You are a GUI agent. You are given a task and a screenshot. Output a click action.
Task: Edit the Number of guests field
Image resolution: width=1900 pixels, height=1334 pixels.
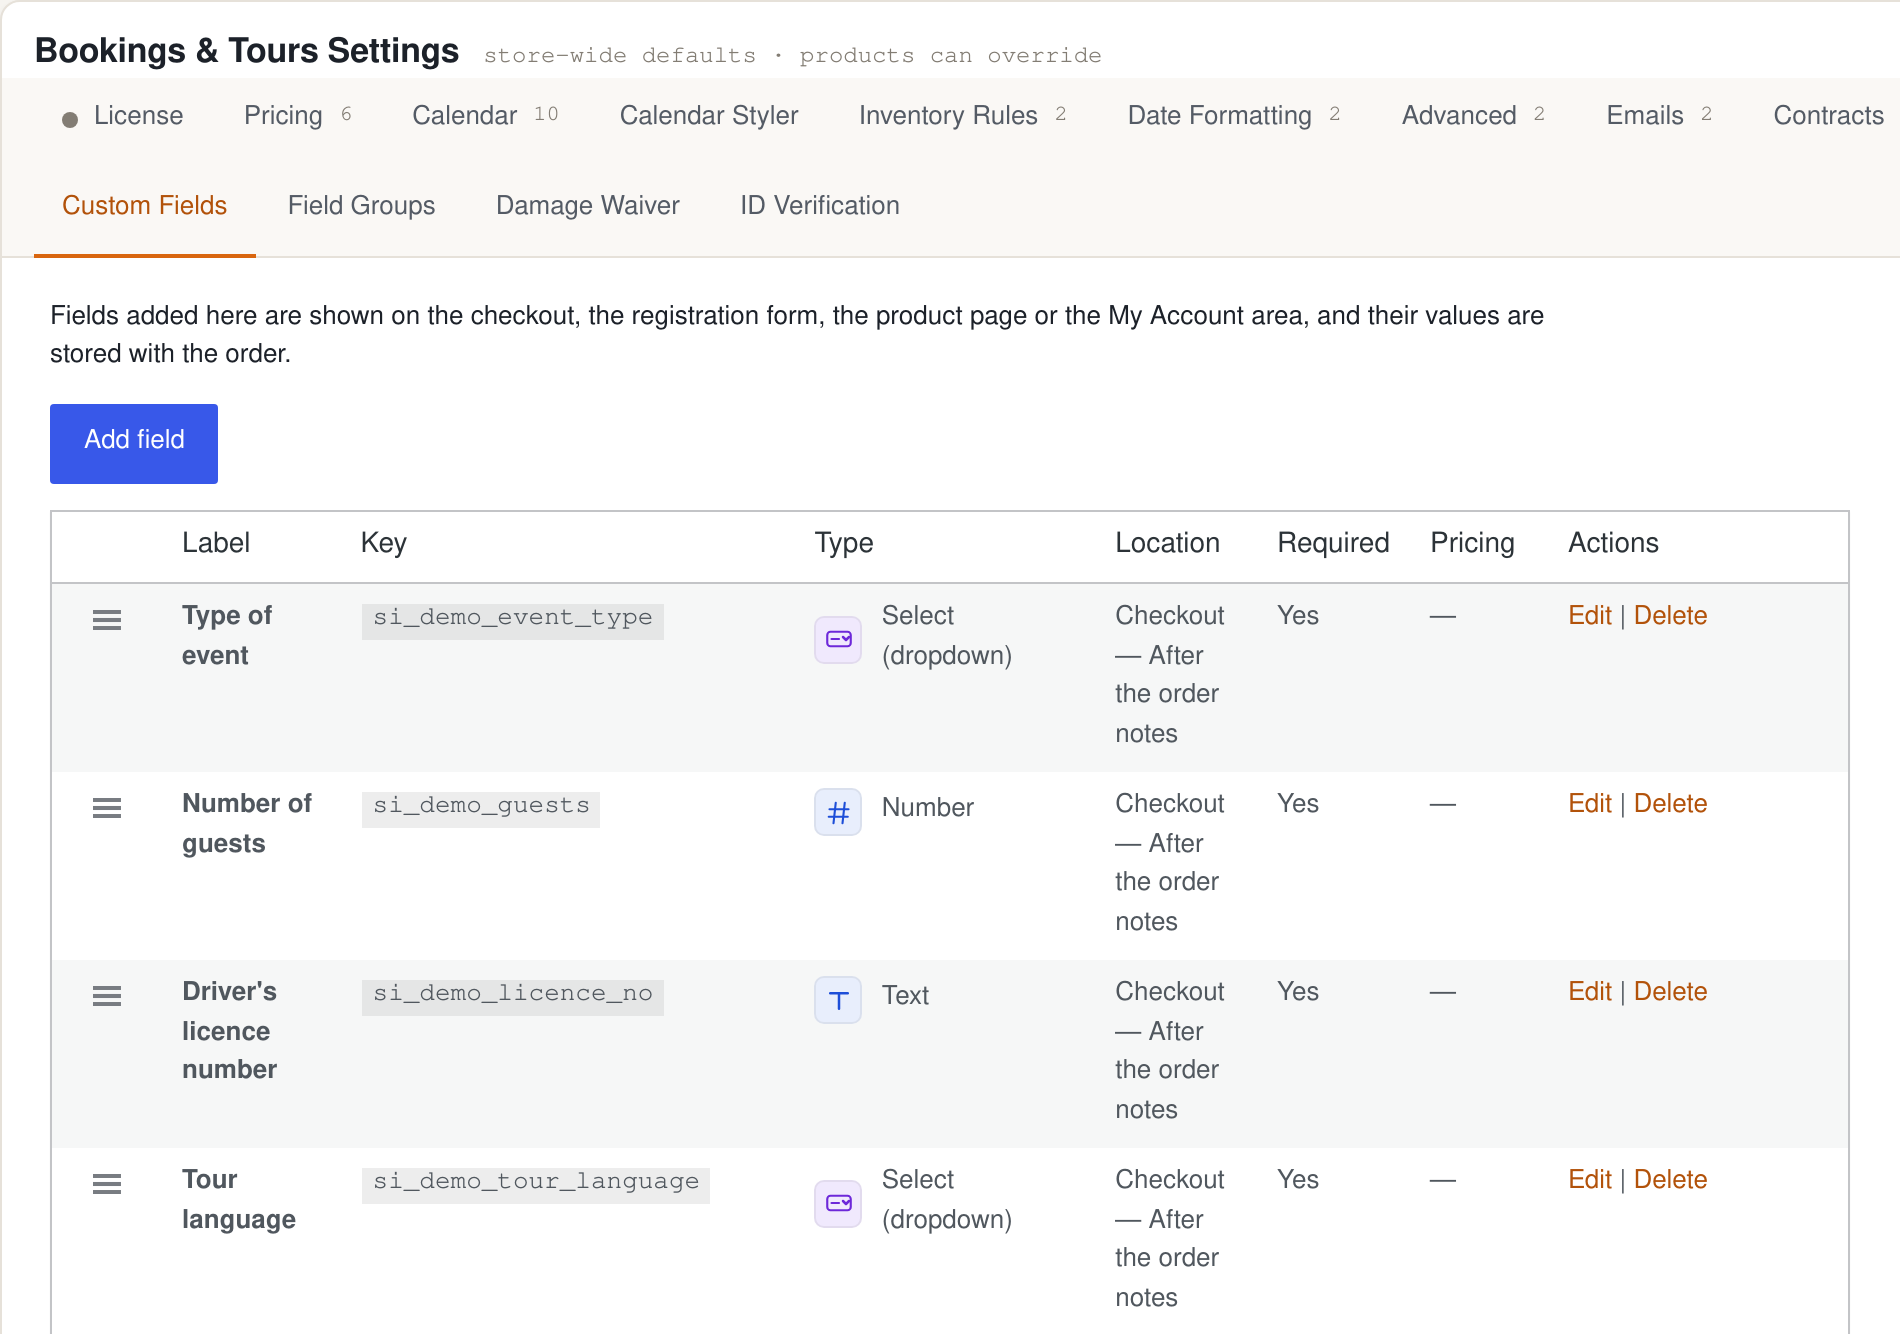pyautogui.click(x=1589, y=804)
